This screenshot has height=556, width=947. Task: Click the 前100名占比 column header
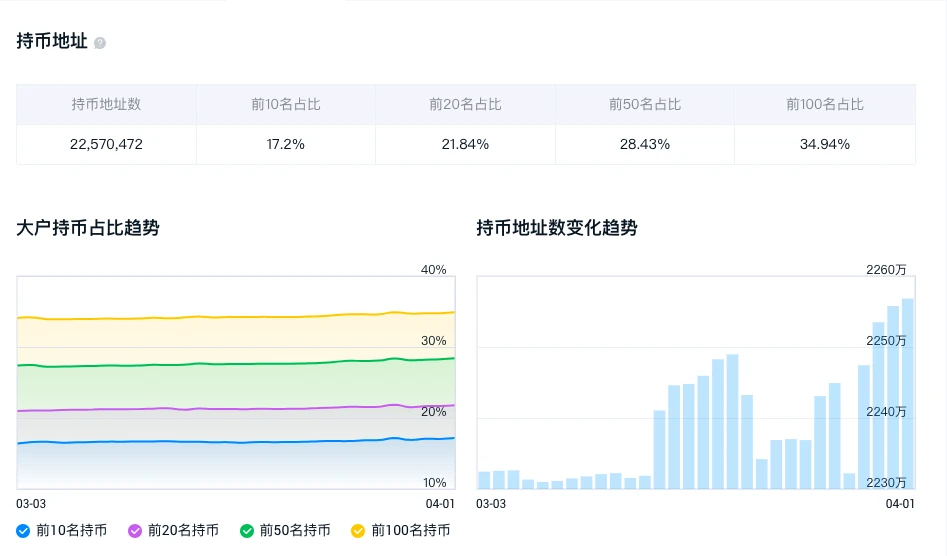click(x=825, y=104)
